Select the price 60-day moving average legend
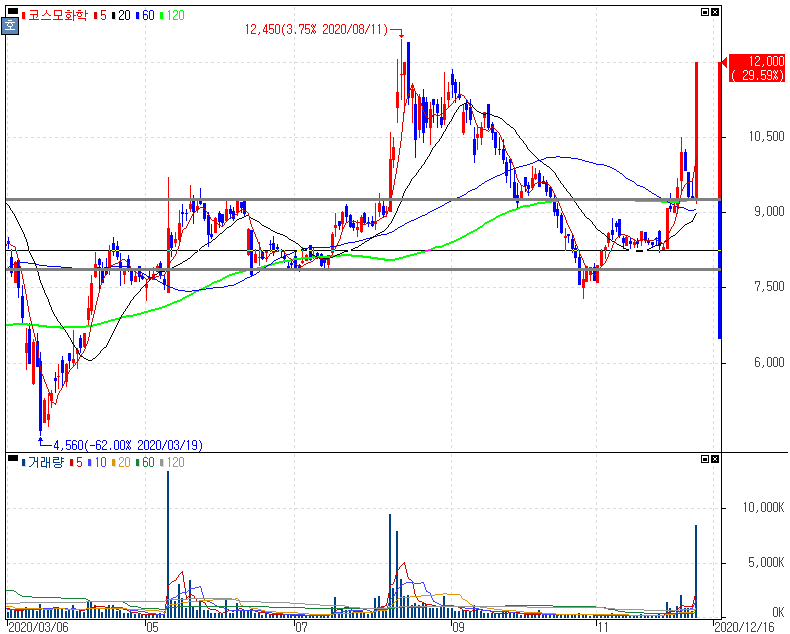 (145, 16)
